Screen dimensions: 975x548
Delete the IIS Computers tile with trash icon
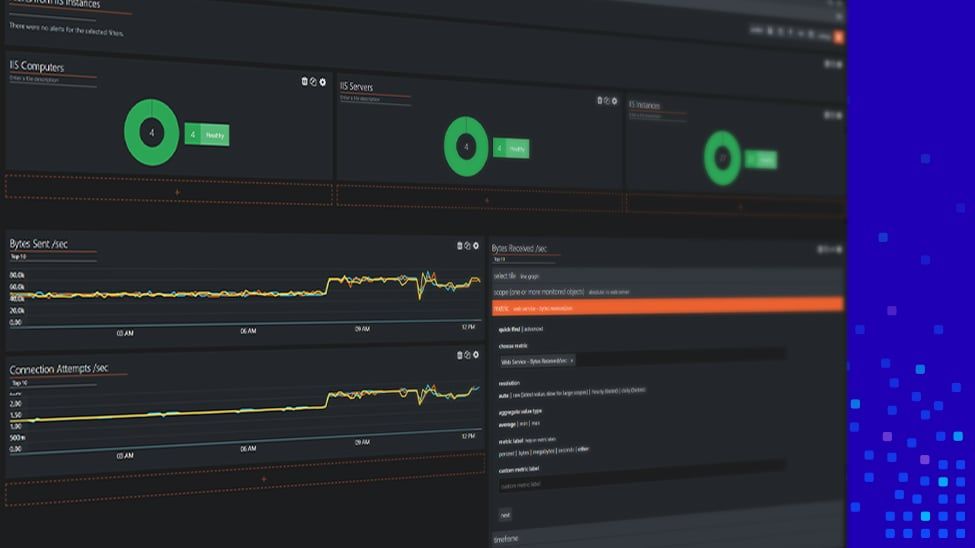tap(304, 81)
